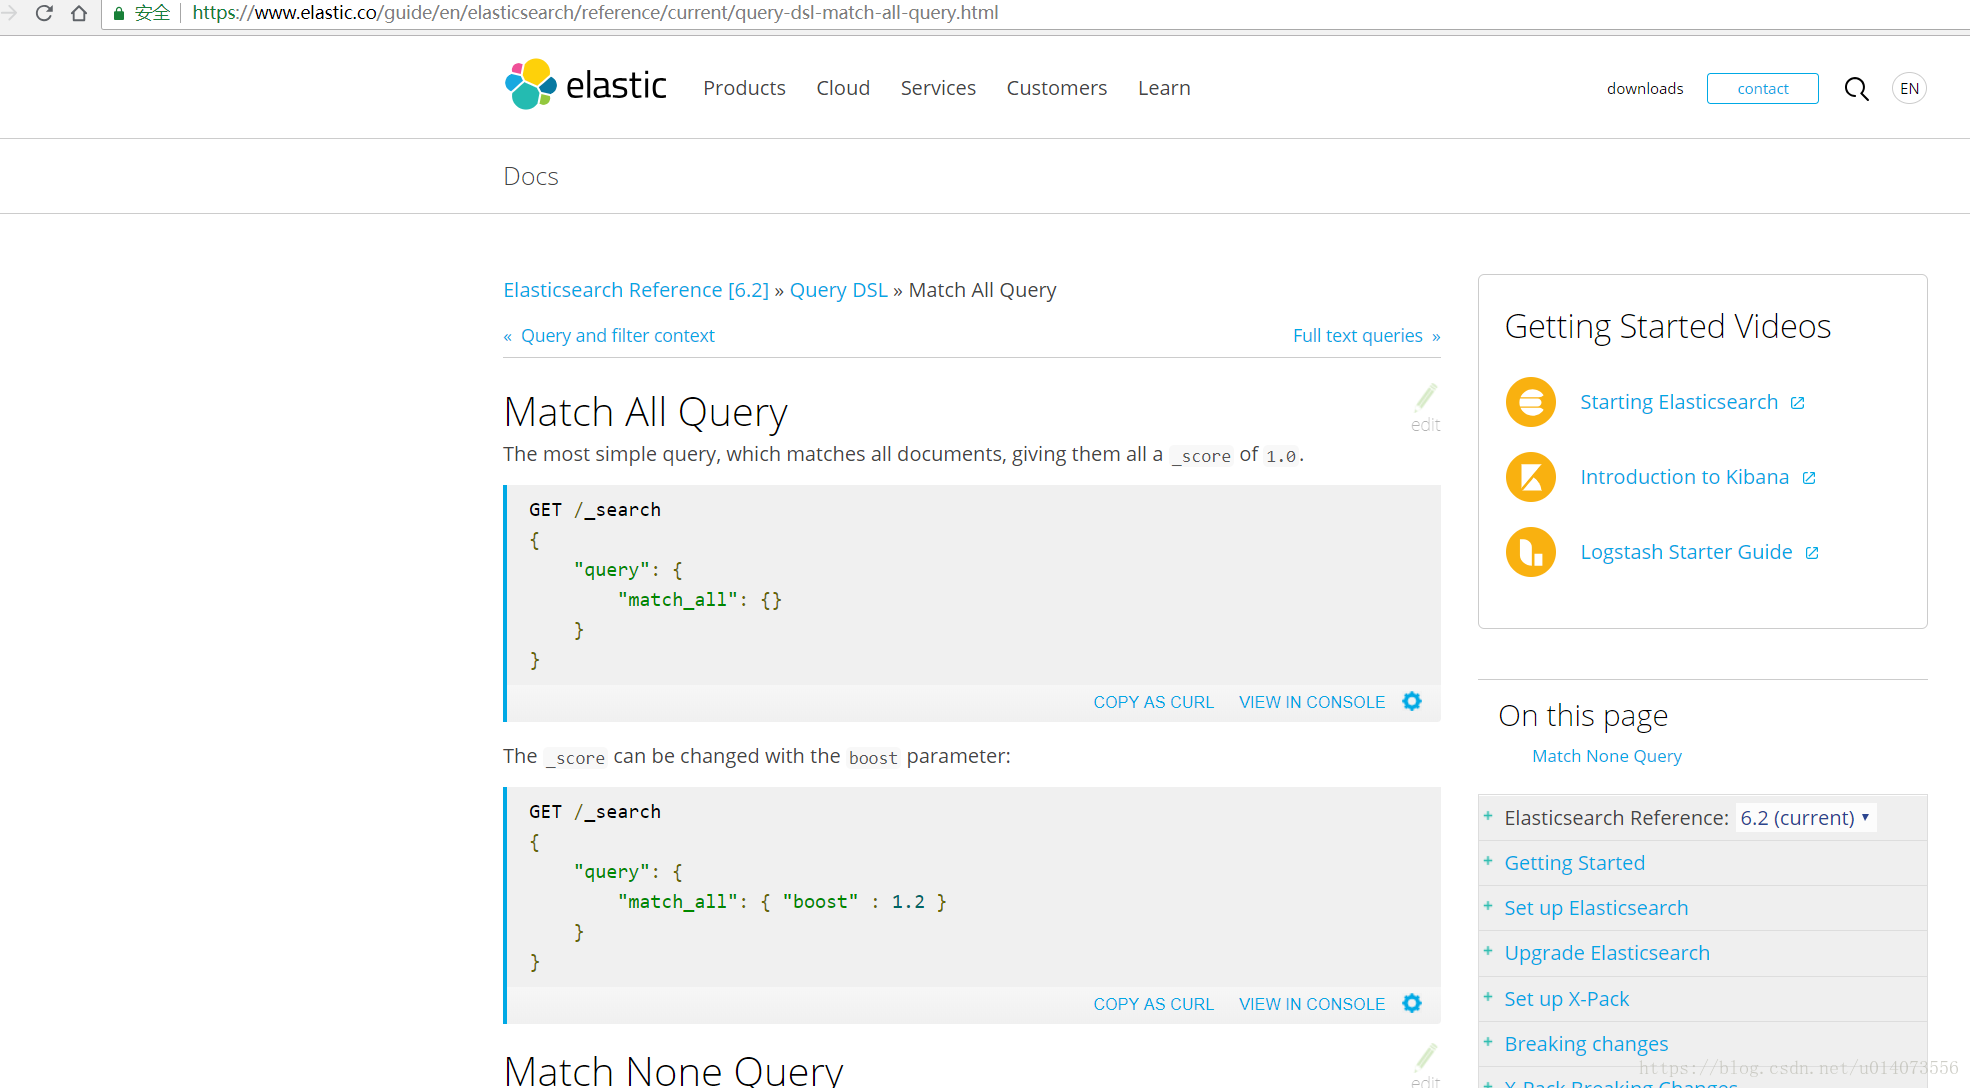Click the green secure lock icon
The image size is (1970, 1088).
coord(119,13)
